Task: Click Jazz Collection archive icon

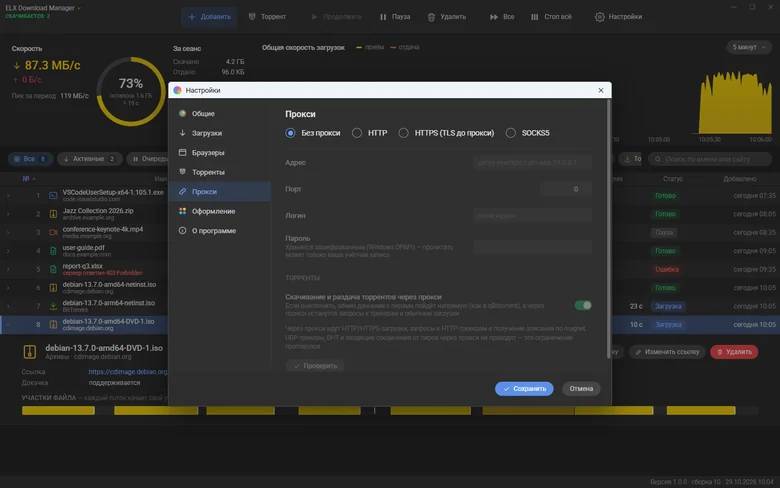Action: 53,214
